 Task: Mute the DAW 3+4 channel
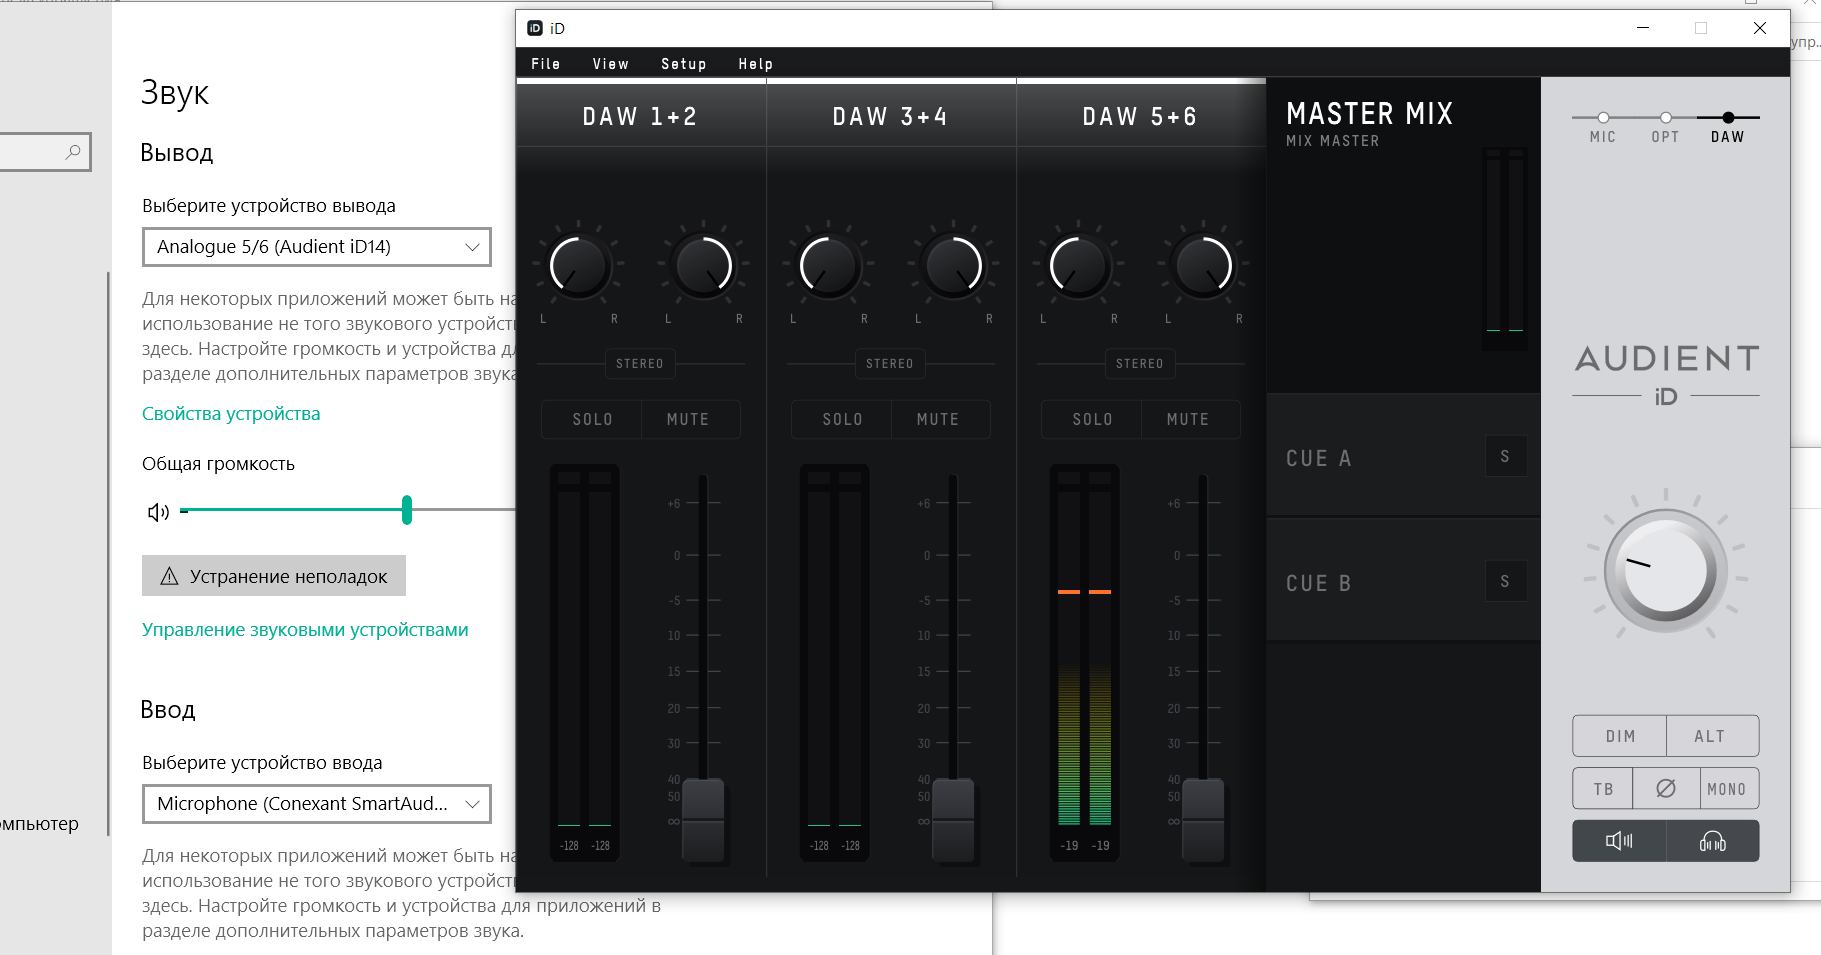coord(940,420)
